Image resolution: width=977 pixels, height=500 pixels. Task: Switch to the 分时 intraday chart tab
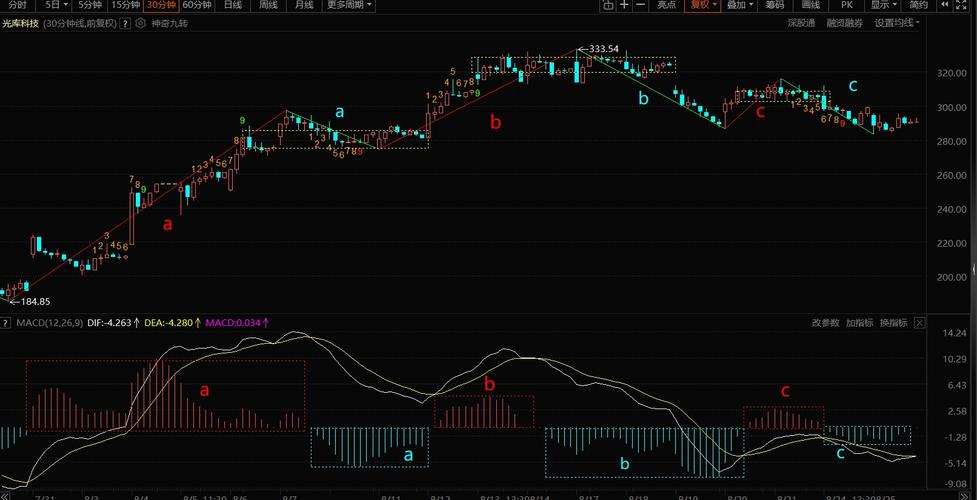(15, 5)
